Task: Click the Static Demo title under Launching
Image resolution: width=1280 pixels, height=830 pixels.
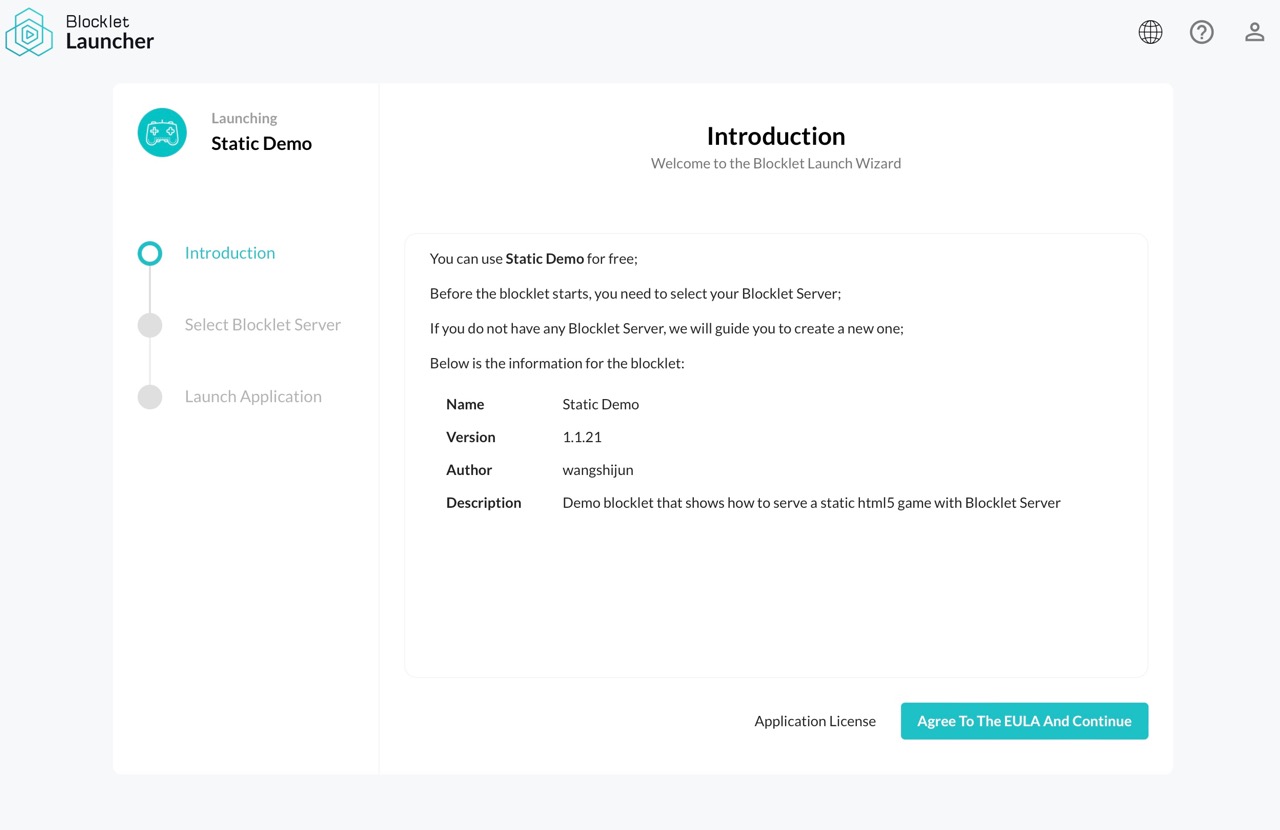Action: pos(261,144)
